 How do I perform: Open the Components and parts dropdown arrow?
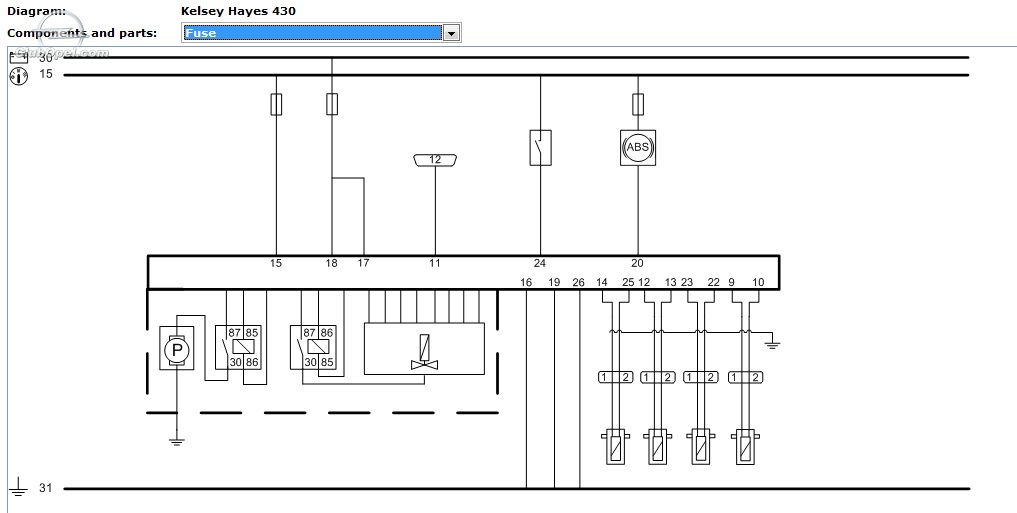pyautogui.click(x=451, y=32)
